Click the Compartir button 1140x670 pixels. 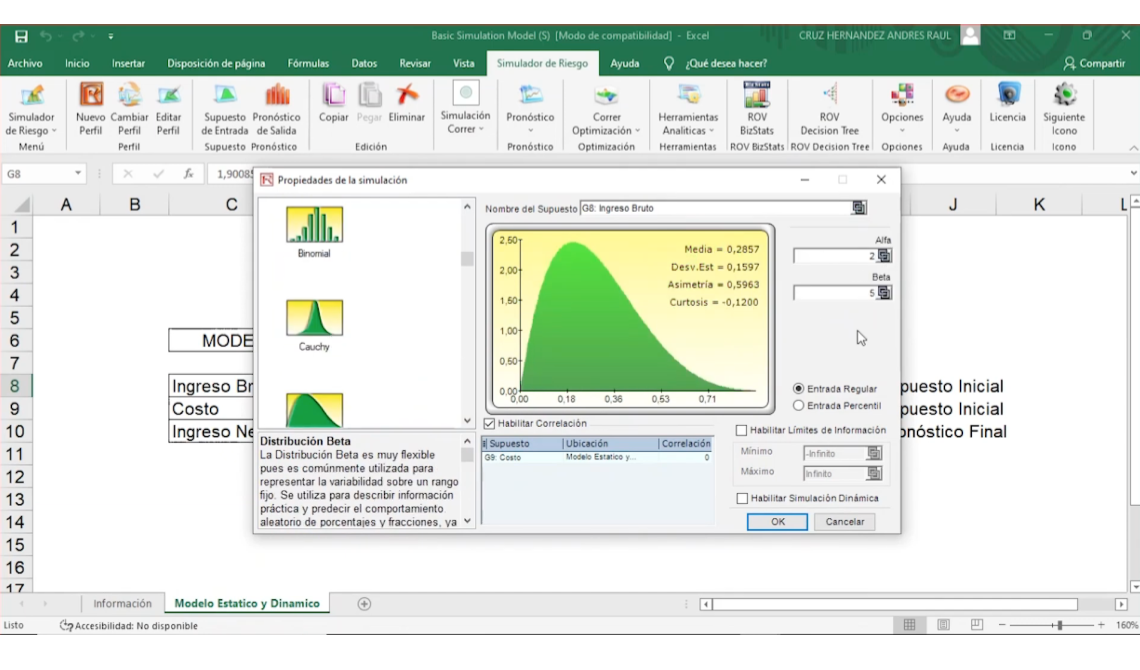[x=1093, y=63]
